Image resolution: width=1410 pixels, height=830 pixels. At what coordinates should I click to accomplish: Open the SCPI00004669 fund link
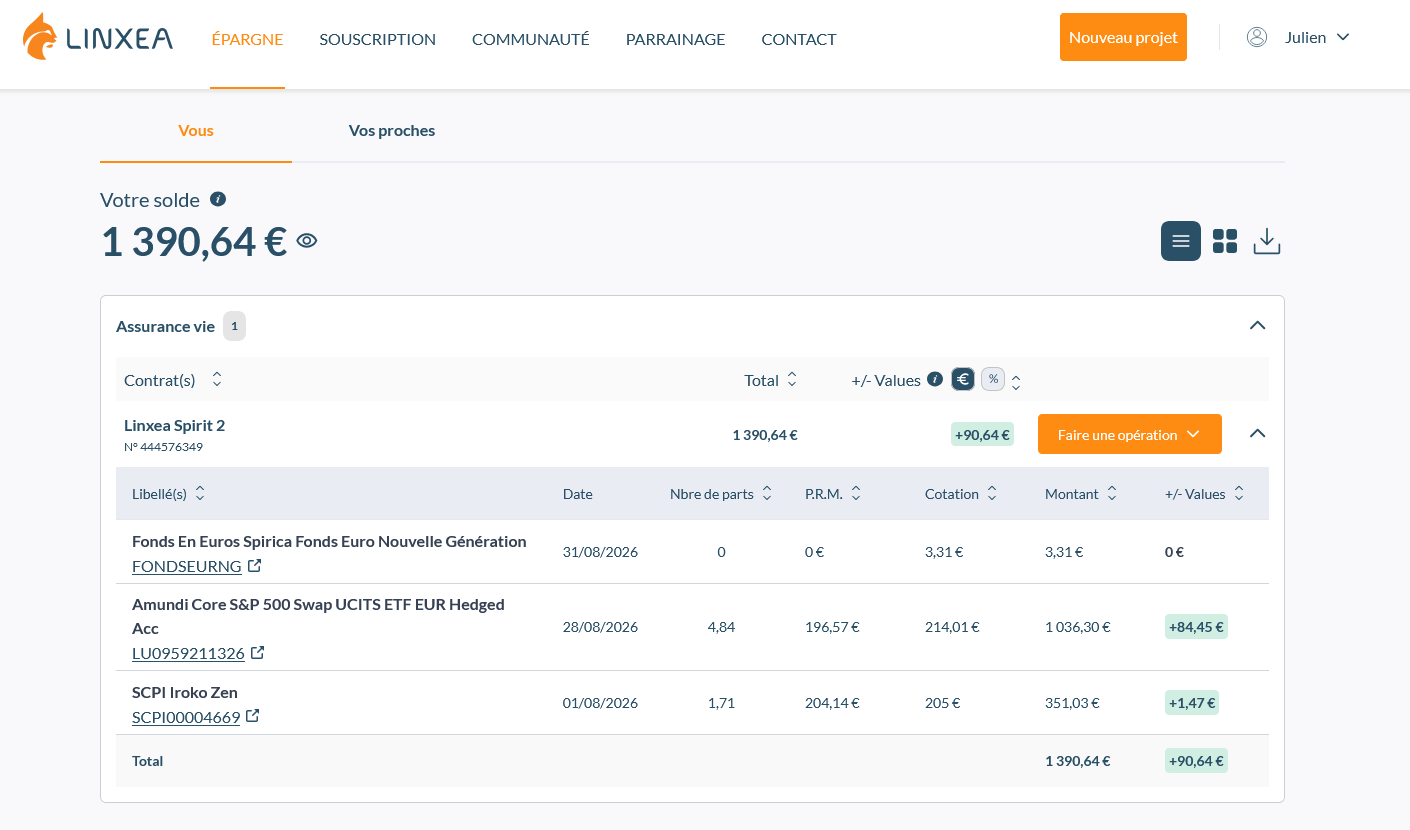[x=186, y=717]
